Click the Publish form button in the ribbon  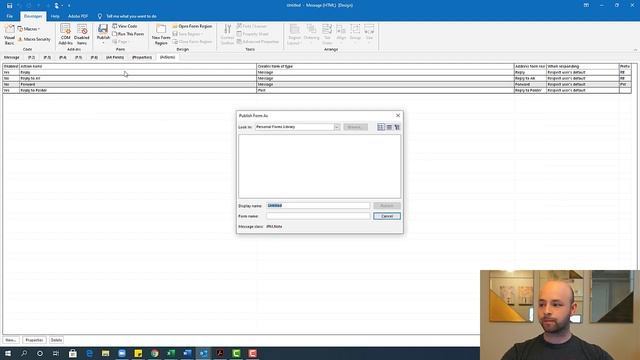point(103,33)
